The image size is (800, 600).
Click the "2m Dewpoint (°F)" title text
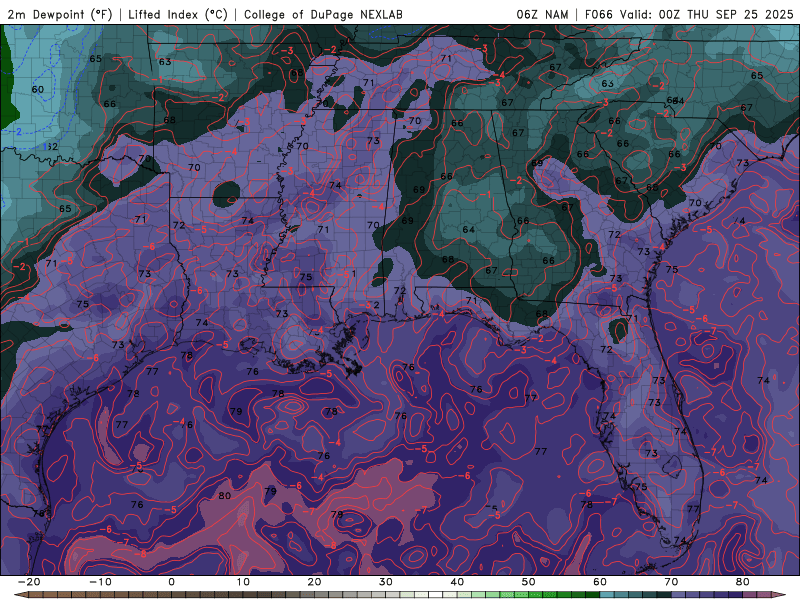click(59, 14)
